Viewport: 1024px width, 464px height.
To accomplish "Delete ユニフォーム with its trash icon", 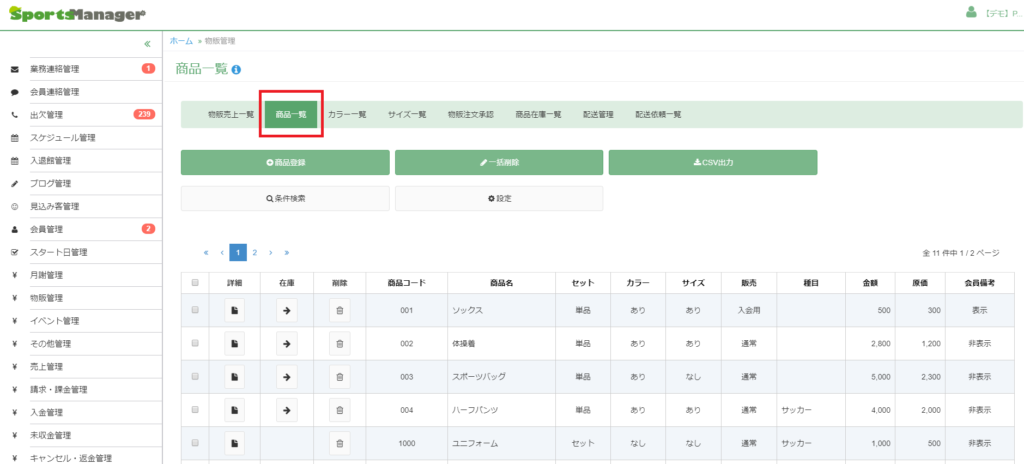I will coord(340,443).
